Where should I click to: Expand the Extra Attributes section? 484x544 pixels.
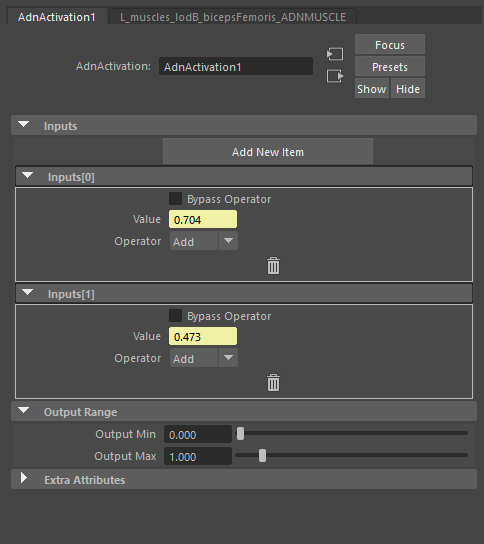pyautogui.click(x=24, y=478)
